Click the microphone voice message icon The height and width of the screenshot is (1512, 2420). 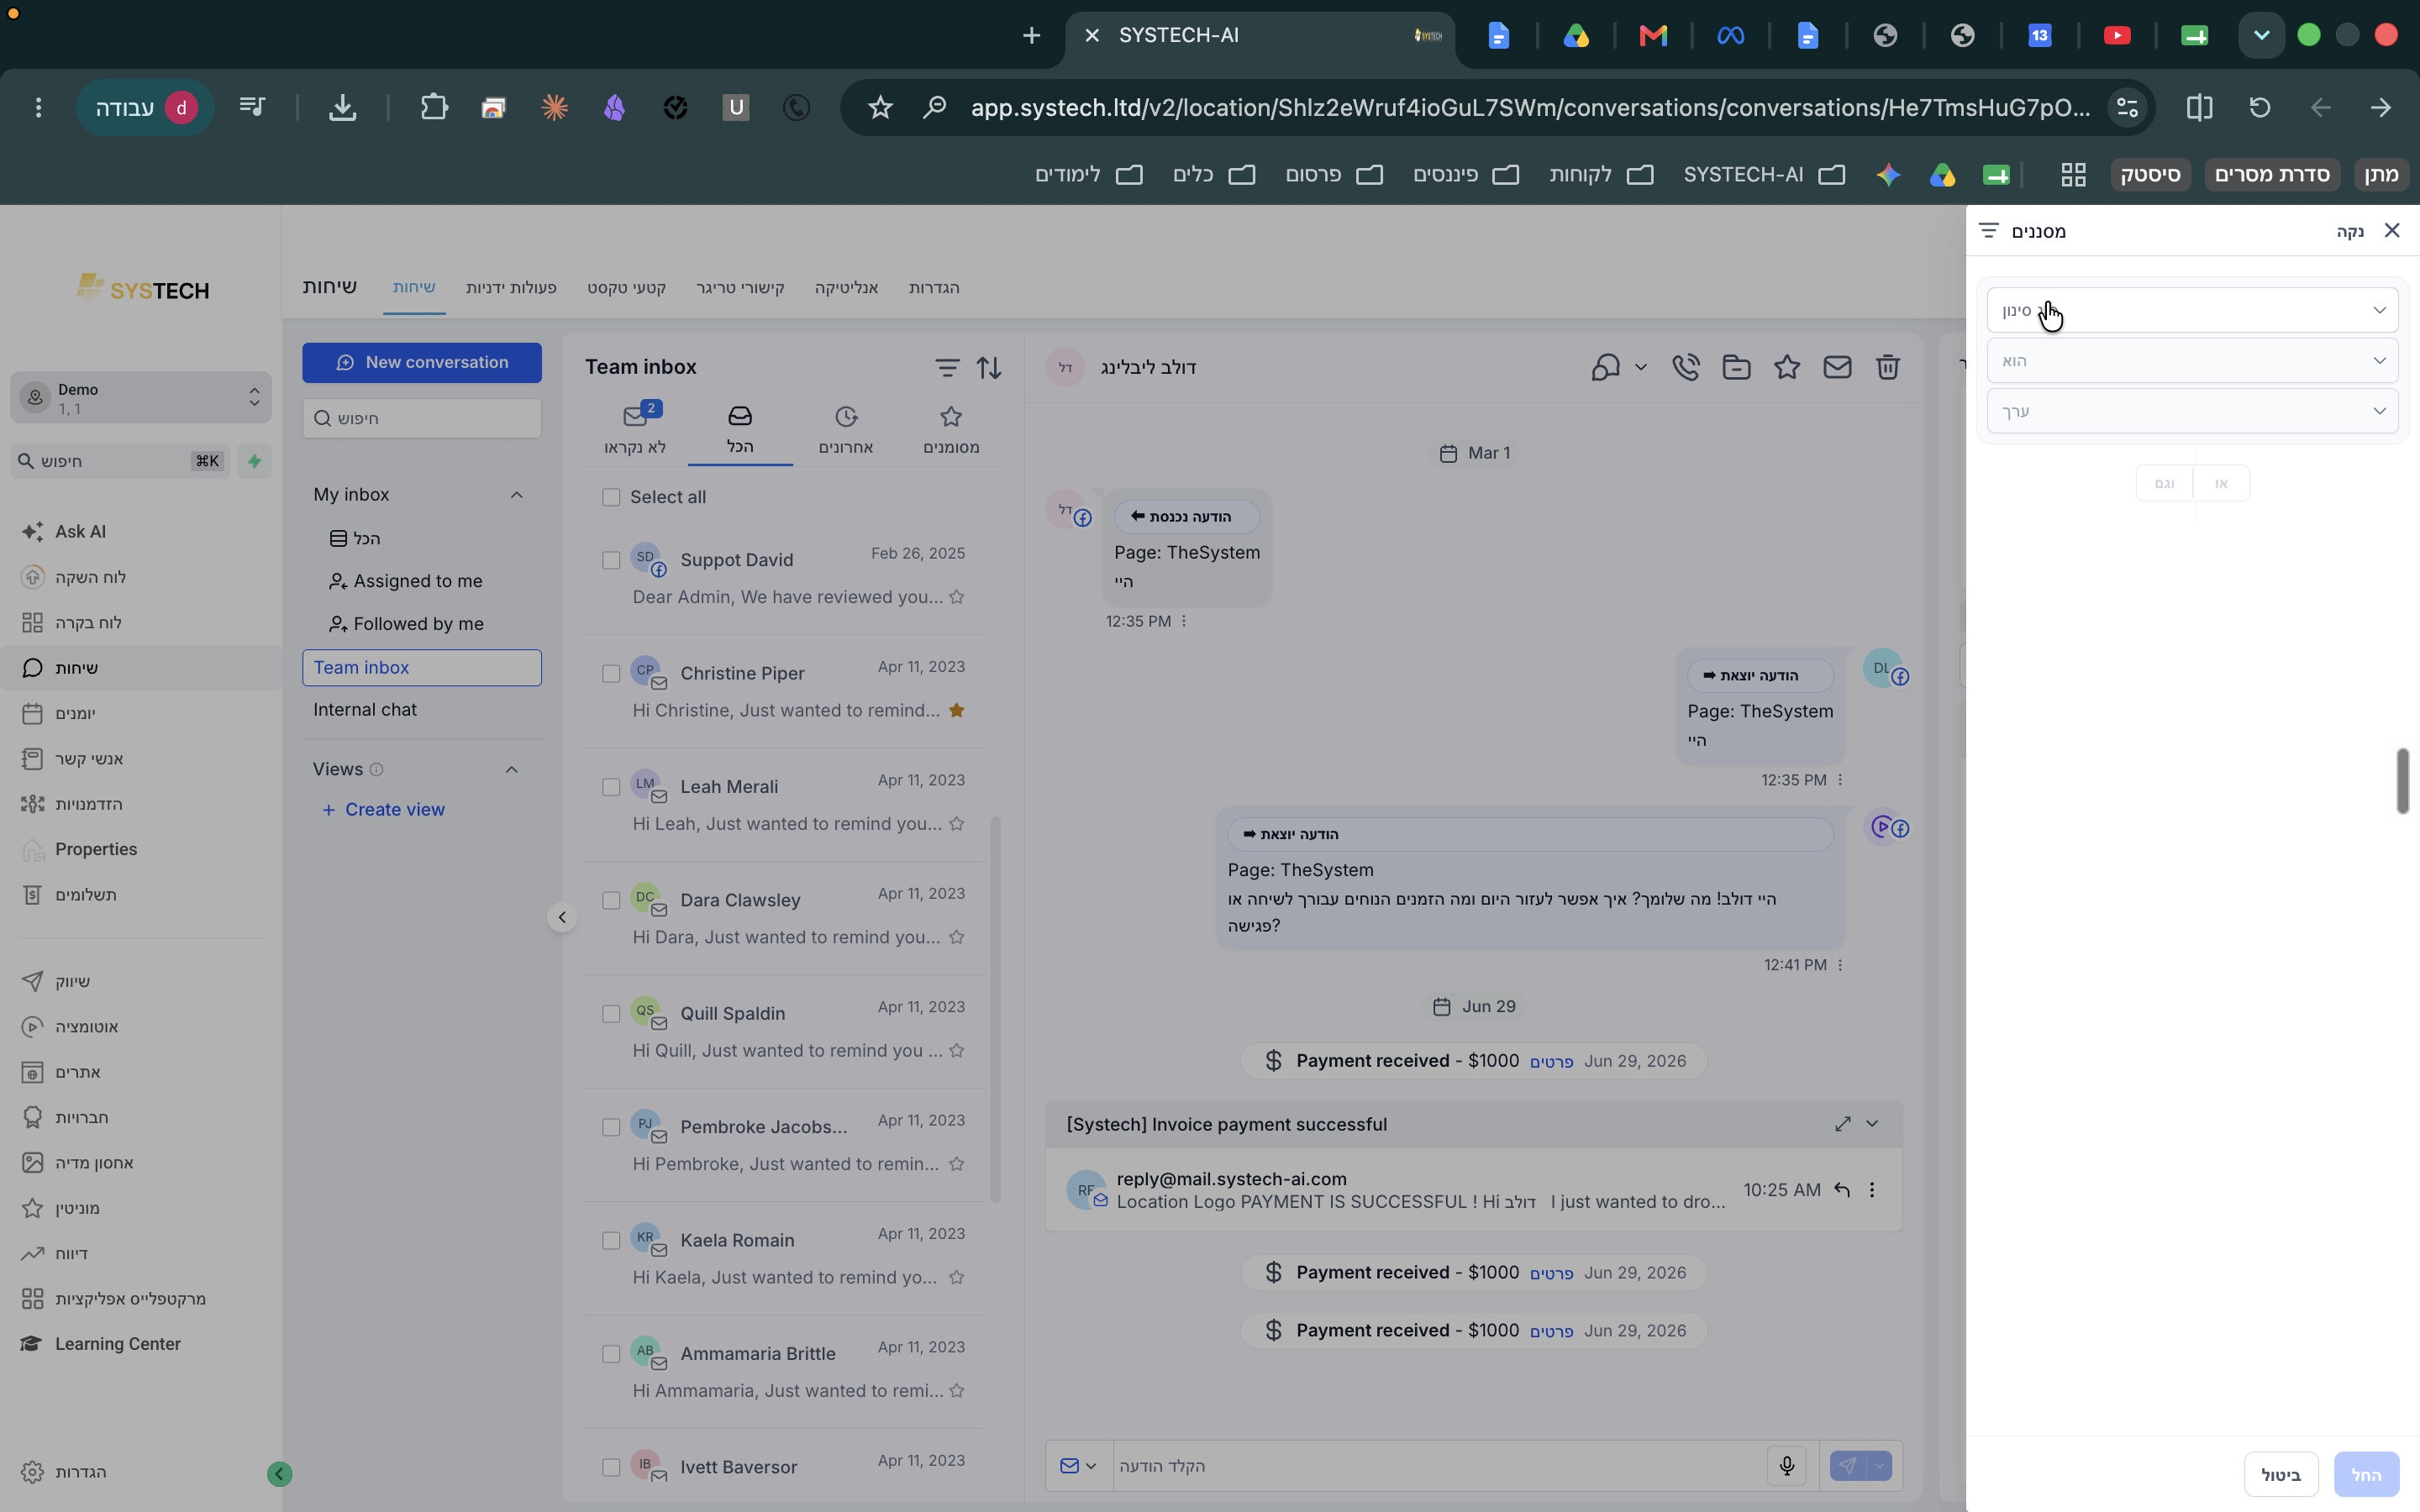[x=1787, y=1466]
